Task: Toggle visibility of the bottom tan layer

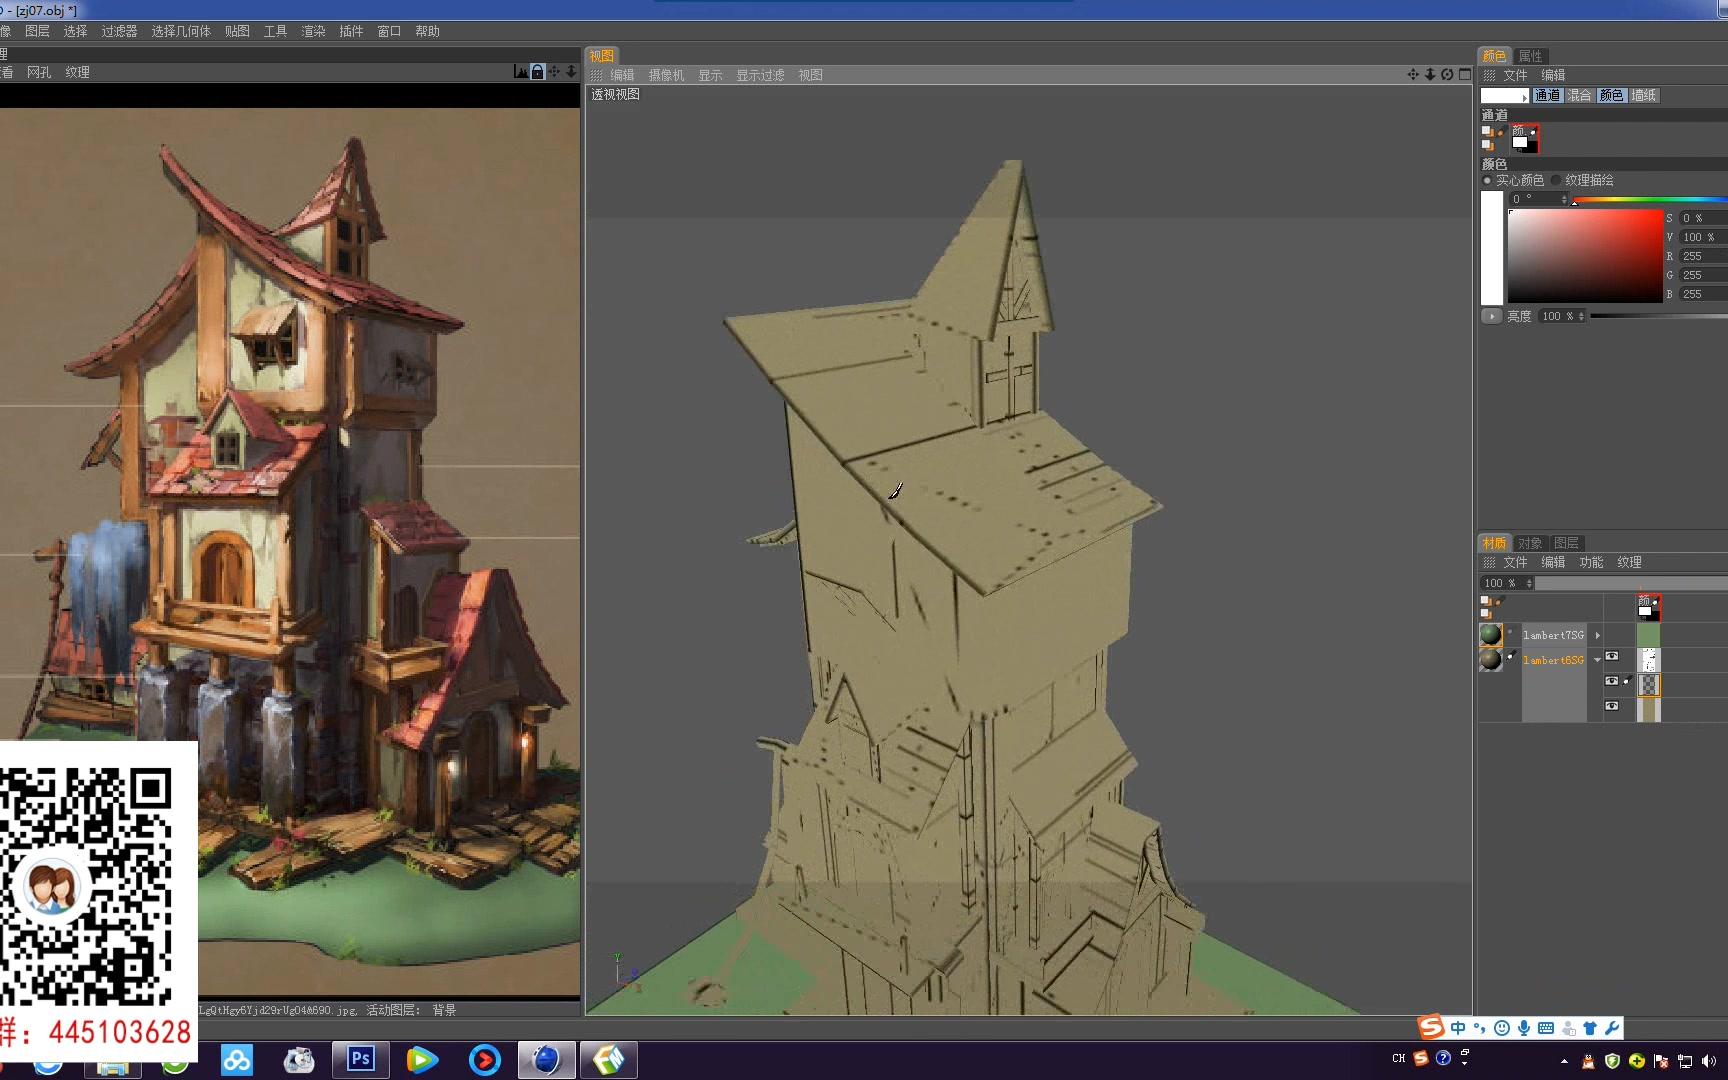Action: (1611, 706)
